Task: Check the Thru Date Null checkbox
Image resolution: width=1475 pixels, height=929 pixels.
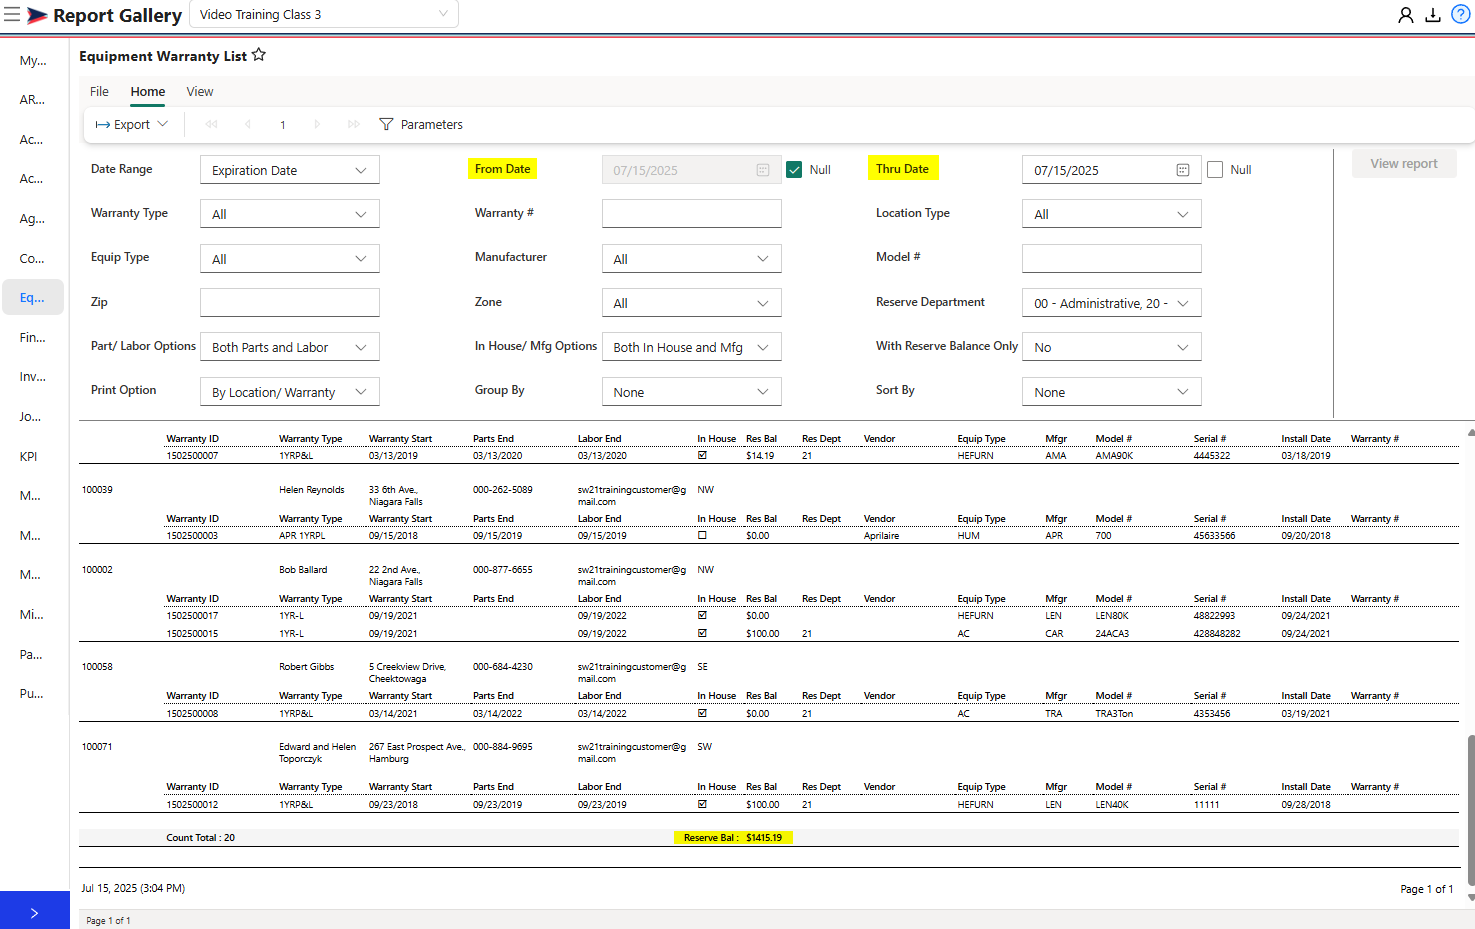Action: click(x=1215, y=170)
